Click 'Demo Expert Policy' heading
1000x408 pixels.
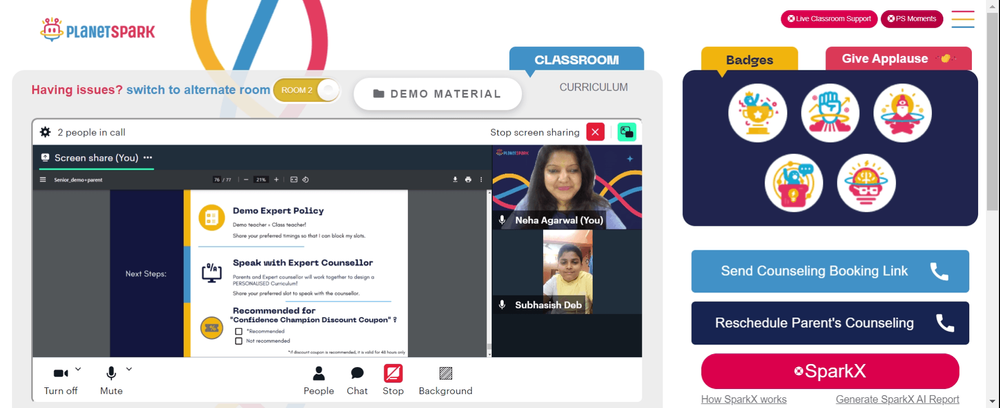pyautogui.click(x=278, y=210)
